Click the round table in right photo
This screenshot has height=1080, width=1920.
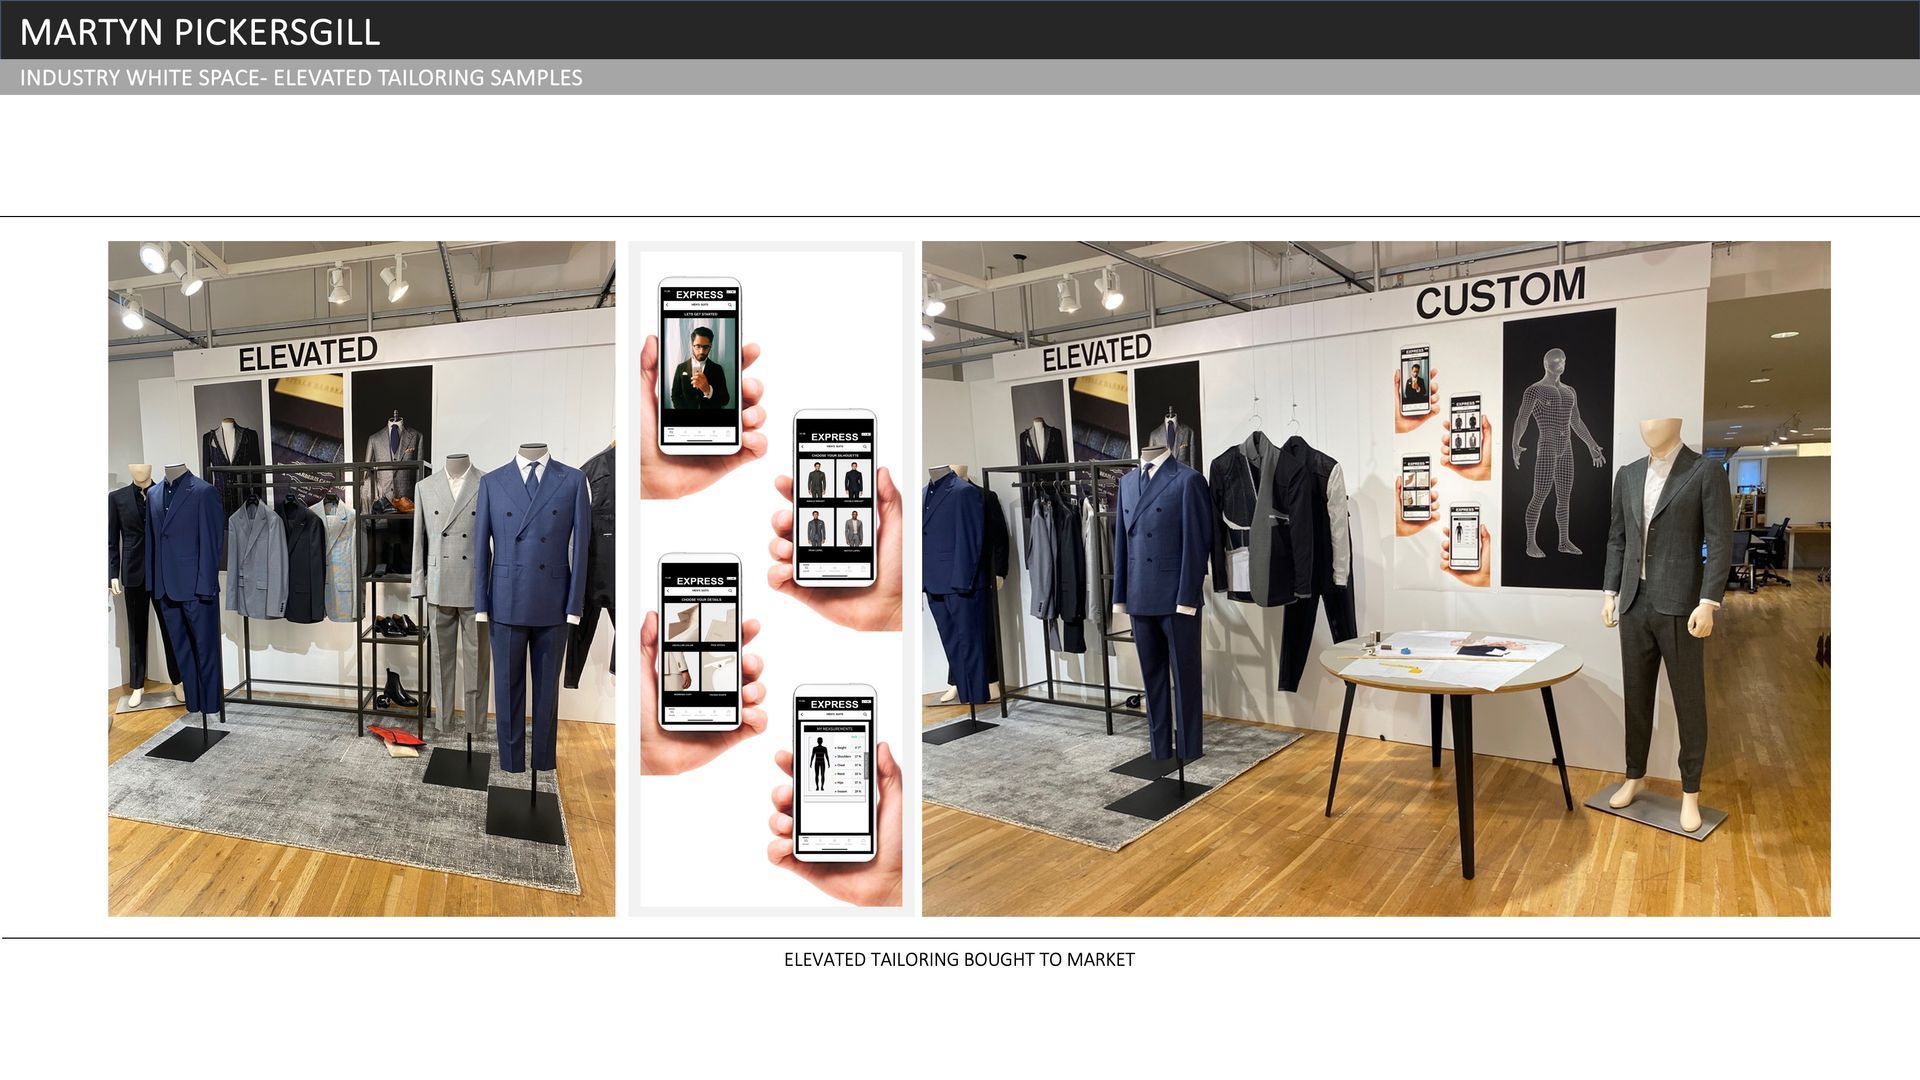coord(1450,665)
